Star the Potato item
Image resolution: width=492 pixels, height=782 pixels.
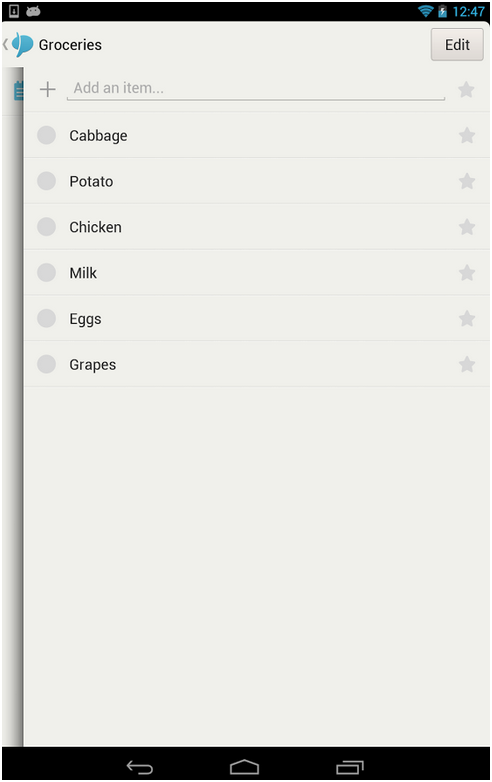[x=467, y=181]
